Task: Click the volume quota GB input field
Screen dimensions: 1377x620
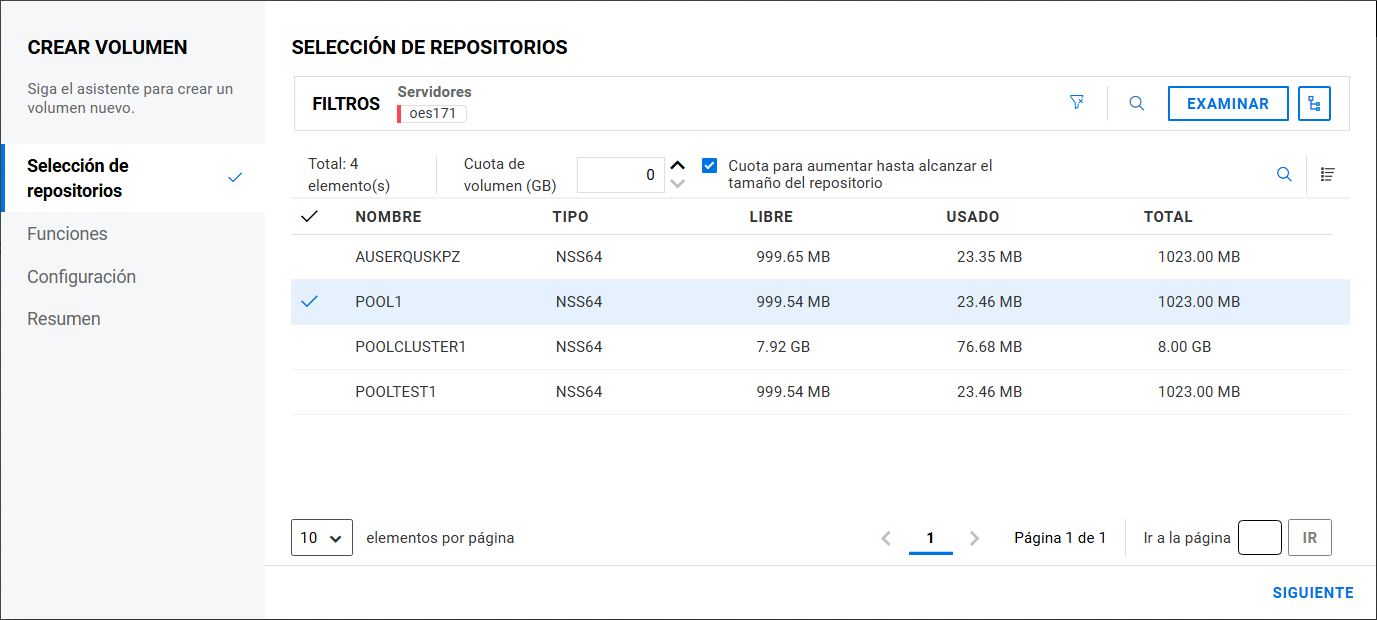Action: (x=620, y=175)
